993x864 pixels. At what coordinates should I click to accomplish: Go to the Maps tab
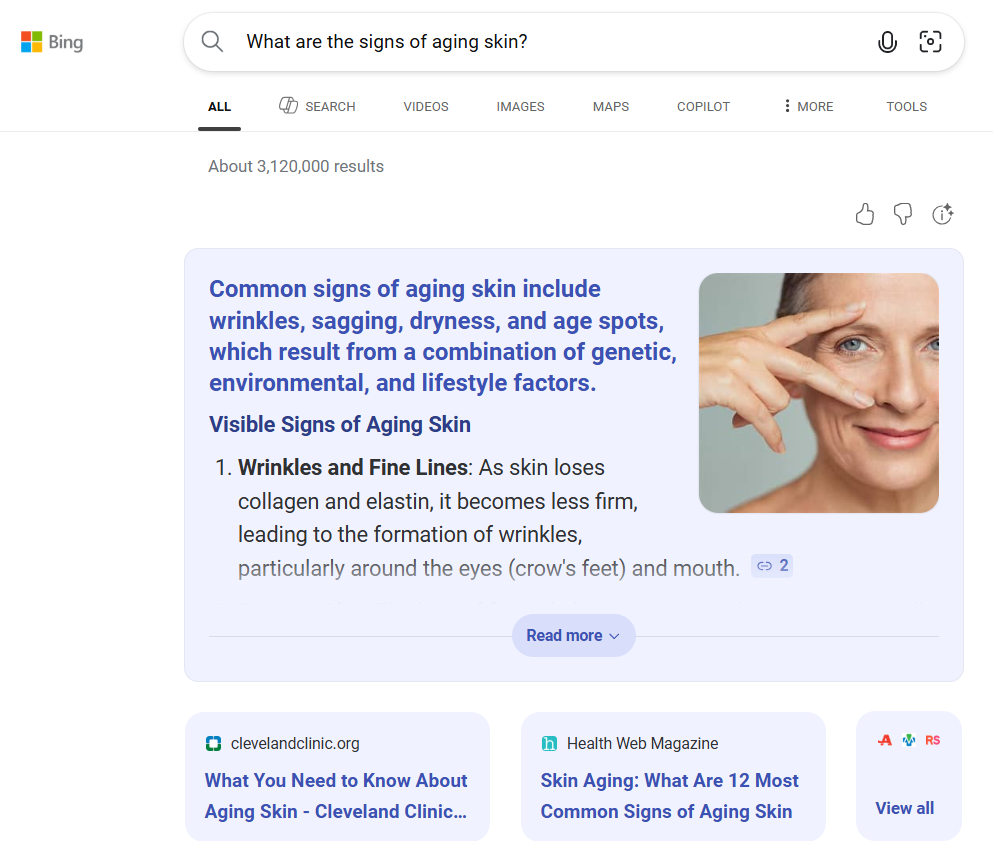610,106
